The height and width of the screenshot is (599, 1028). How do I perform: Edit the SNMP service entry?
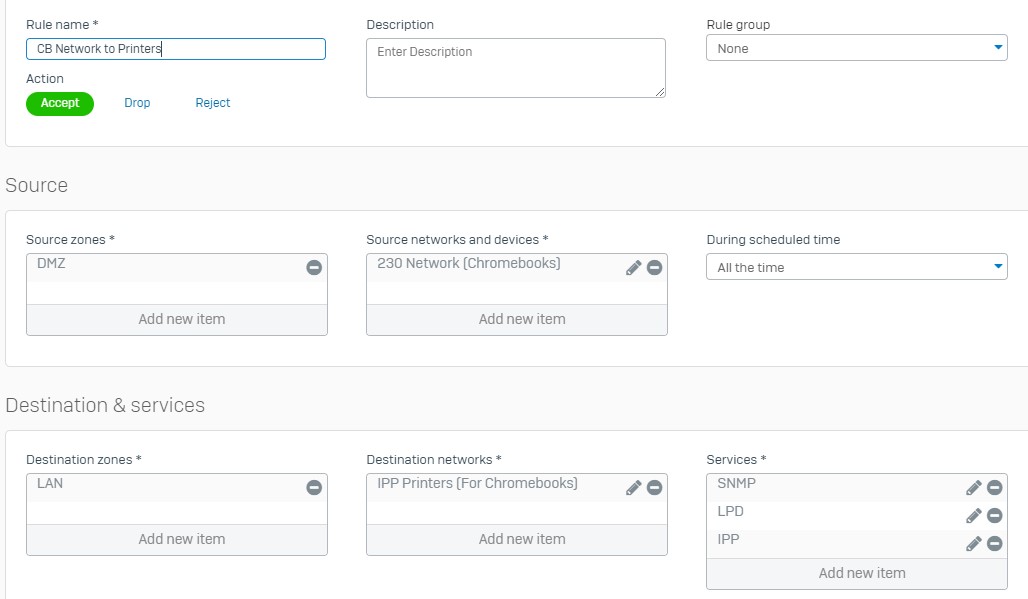tap(973, 488)
